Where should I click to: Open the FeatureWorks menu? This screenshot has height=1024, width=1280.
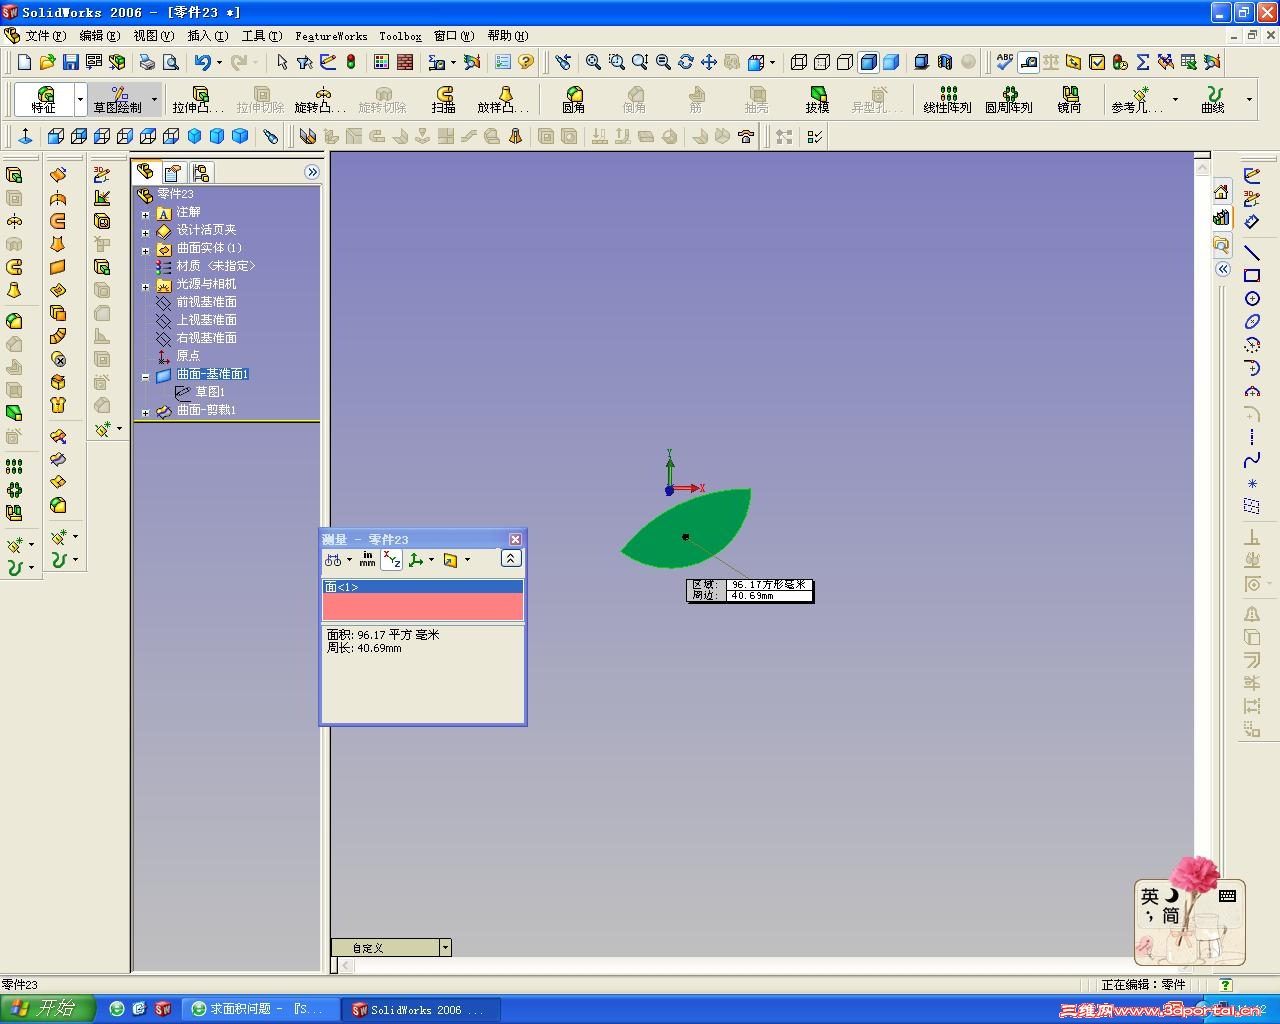(331, 36)
